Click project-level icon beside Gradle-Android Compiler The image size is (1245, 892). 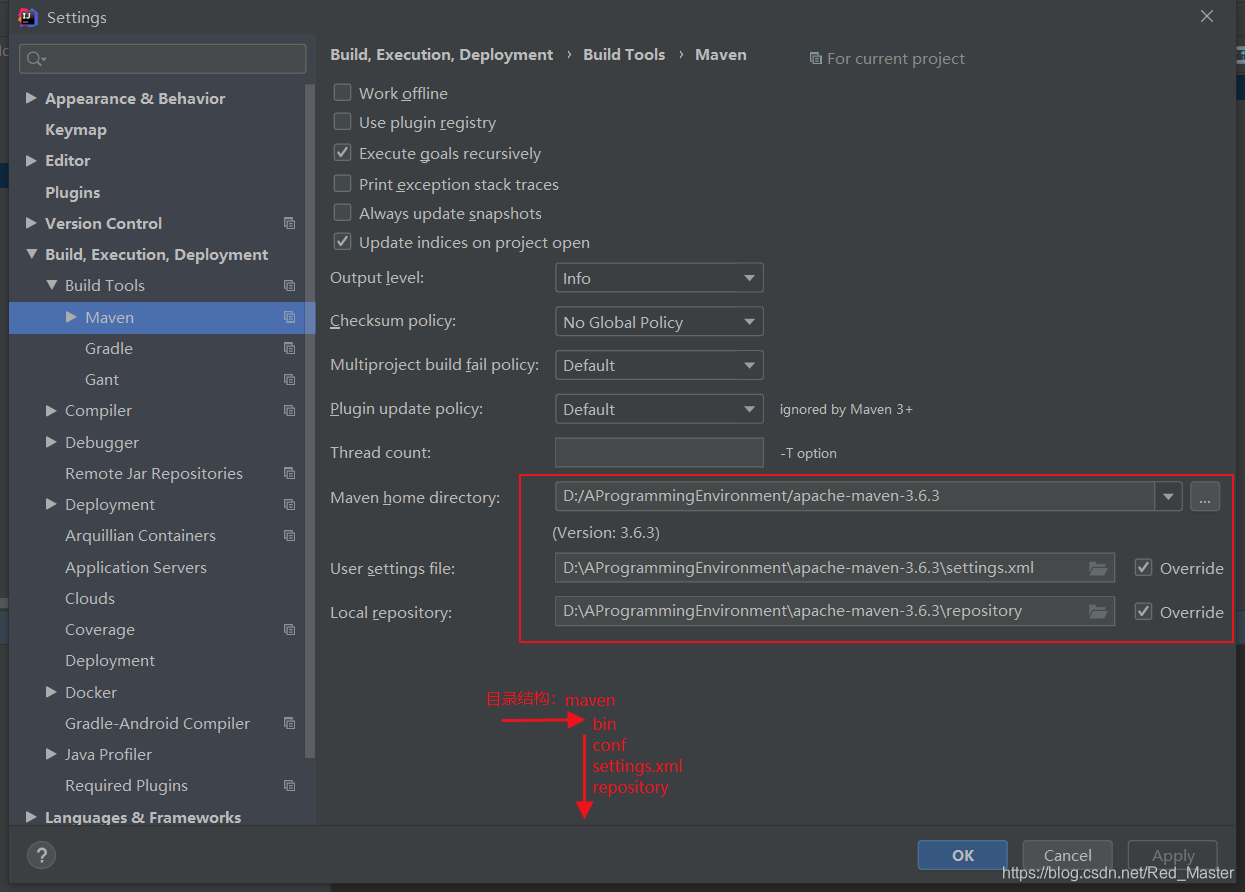click(x=289, y=723)
